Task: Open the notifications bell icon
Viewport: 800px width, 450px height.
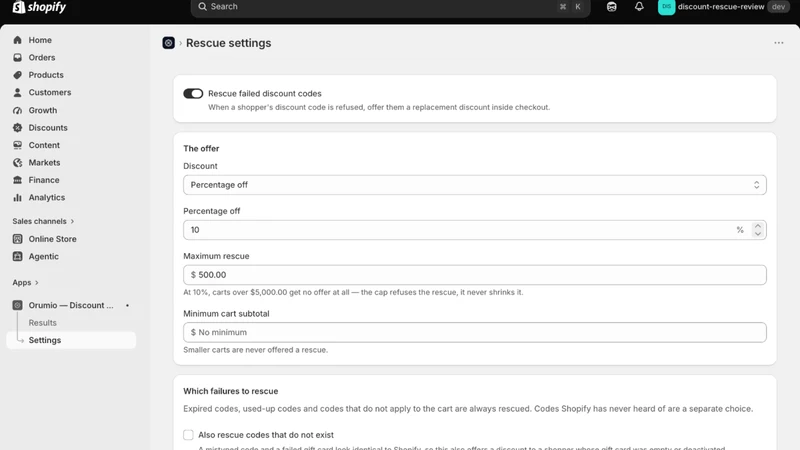Action: [639, 7]
